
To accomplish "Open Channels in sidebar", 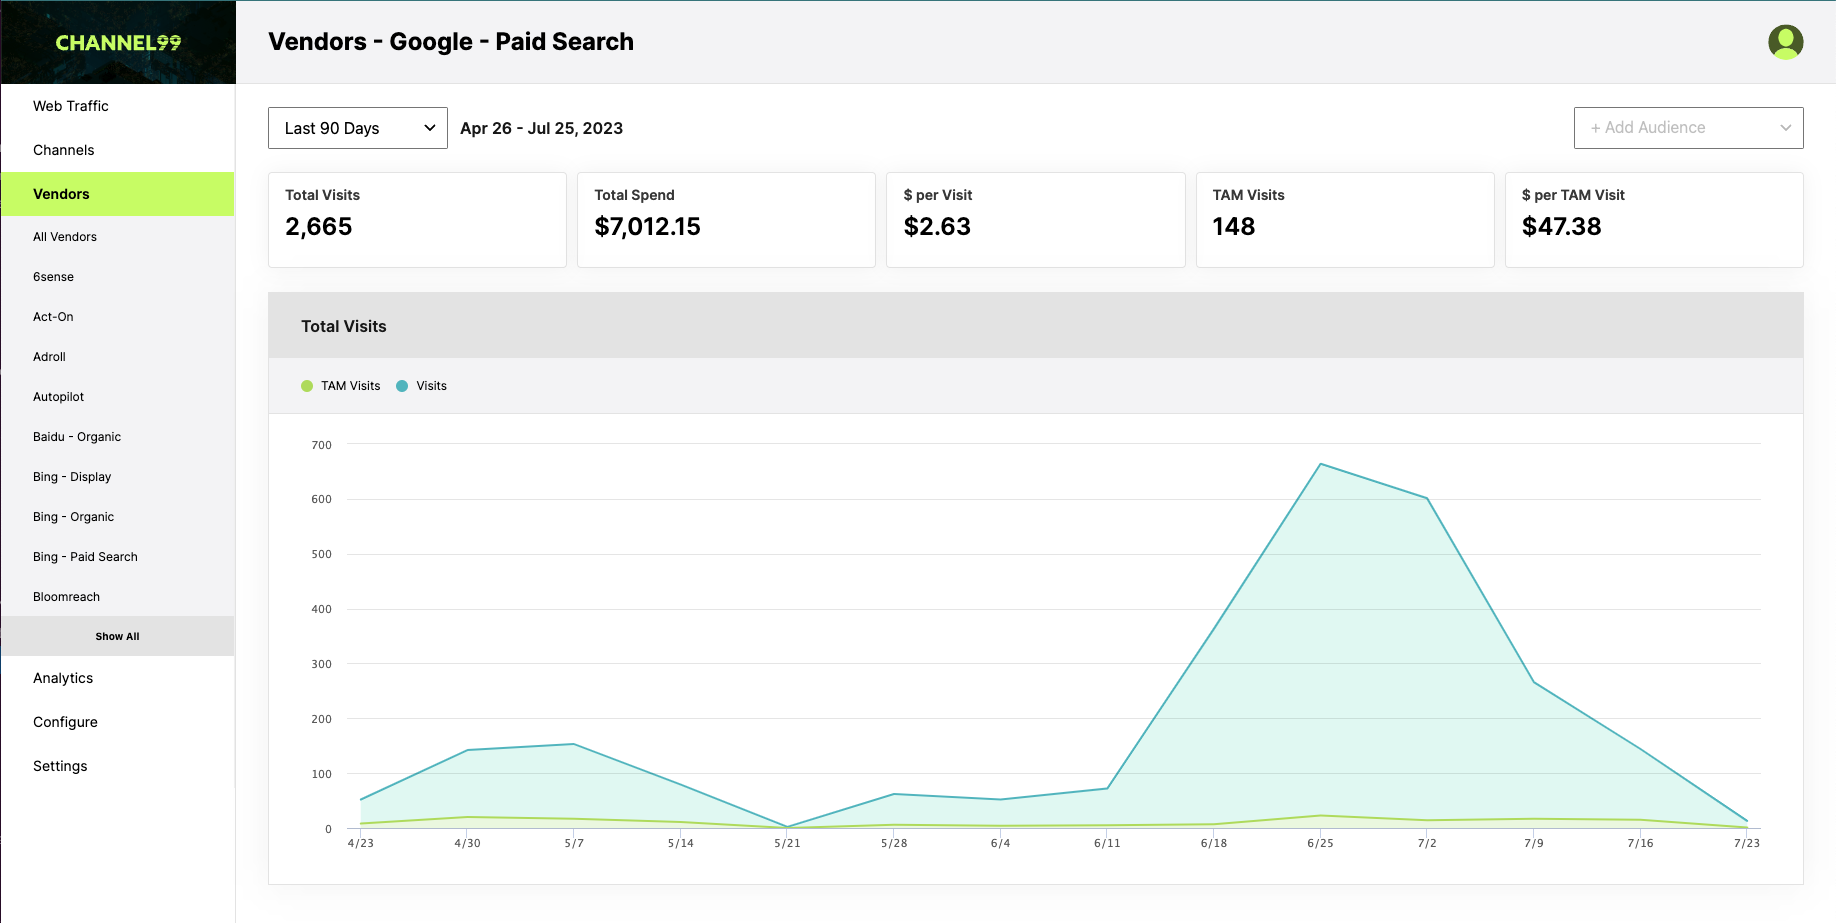I will (118, 150).
